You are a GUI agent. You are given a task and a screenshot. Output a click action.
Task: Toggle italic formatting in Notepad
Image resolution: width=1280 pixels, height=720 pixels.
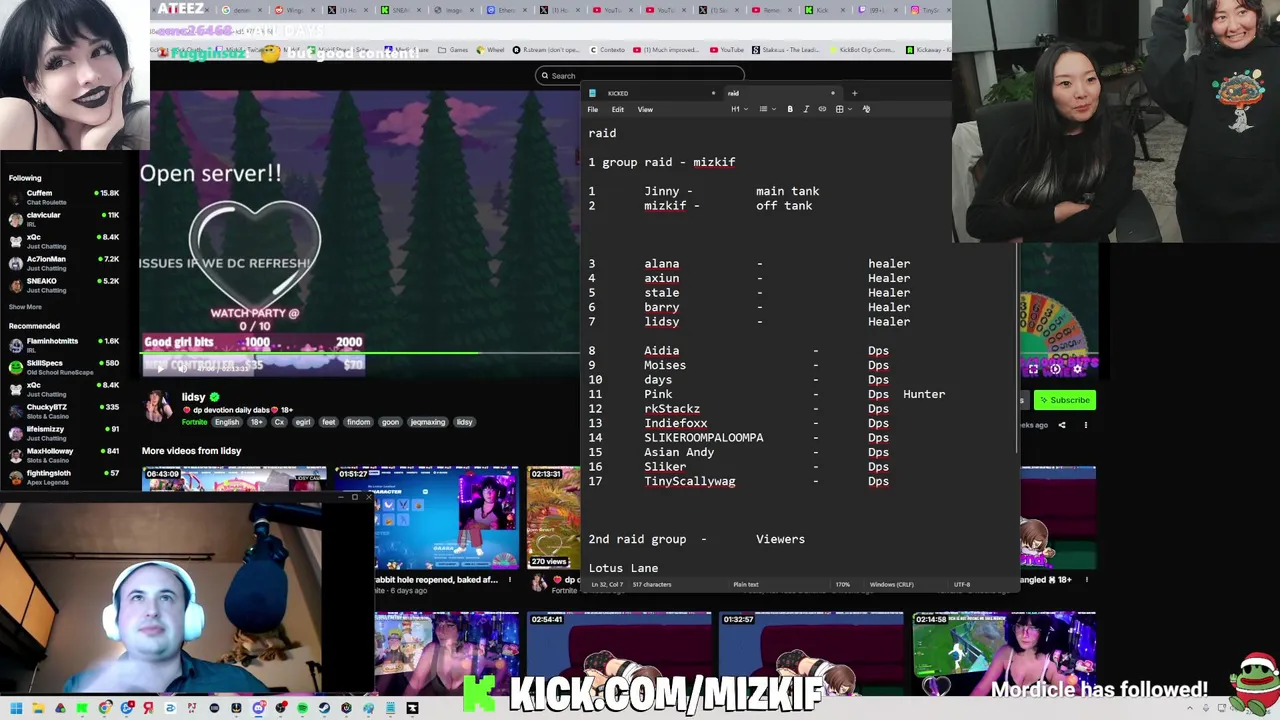point(806,109)
